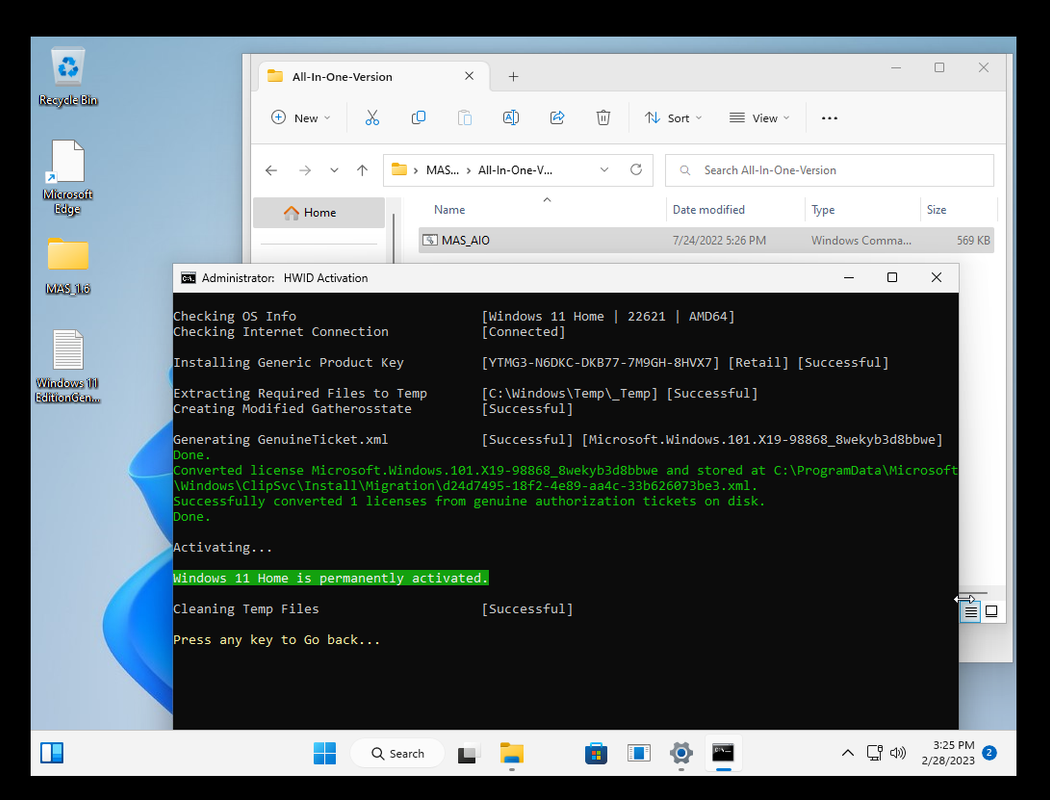Screen dimensions: 1050x800
Task: Open the See more ellipsis menu
Action: click(x=829, y=118)
